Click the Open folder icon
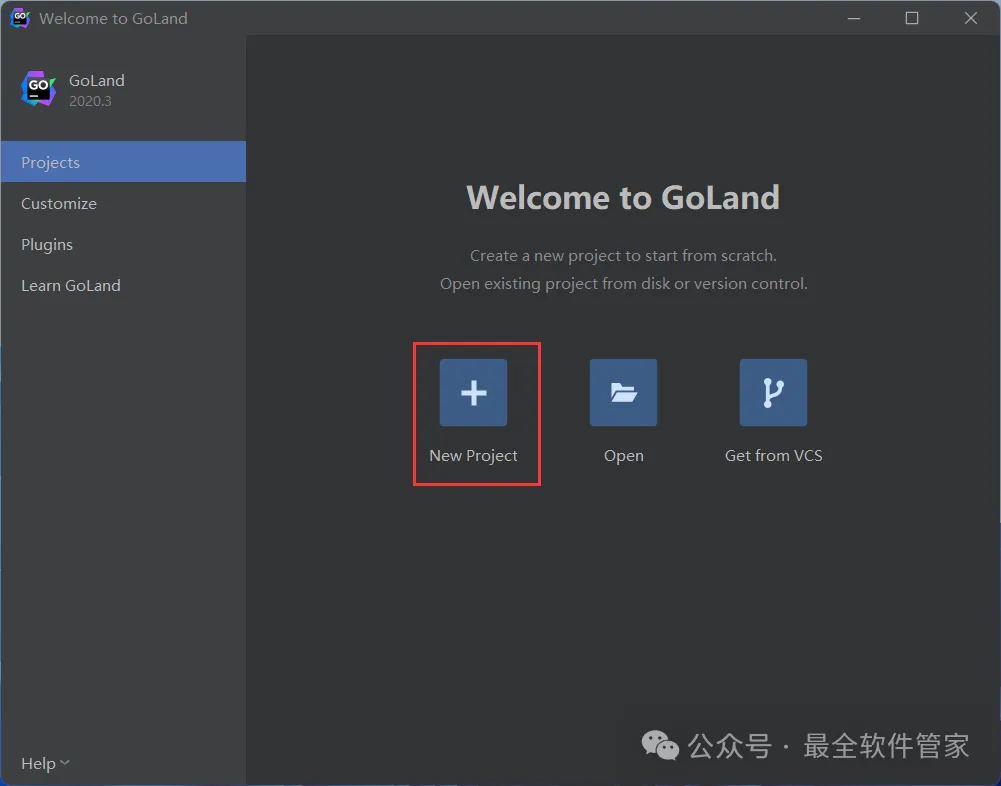The width and height of the screenshot is (1001, 786). coord(623,392)
